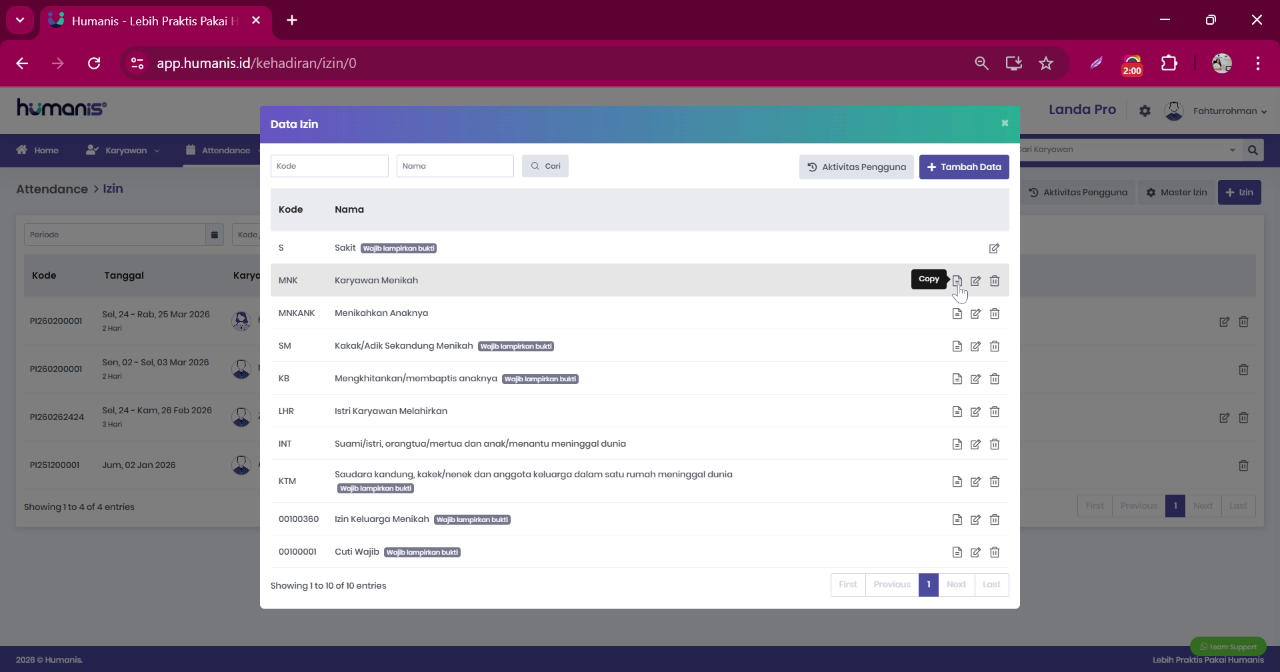Screen dimensions: 1280x672
Task: Delete the PI251200001 attendance row
Action: click(1243, 466)
